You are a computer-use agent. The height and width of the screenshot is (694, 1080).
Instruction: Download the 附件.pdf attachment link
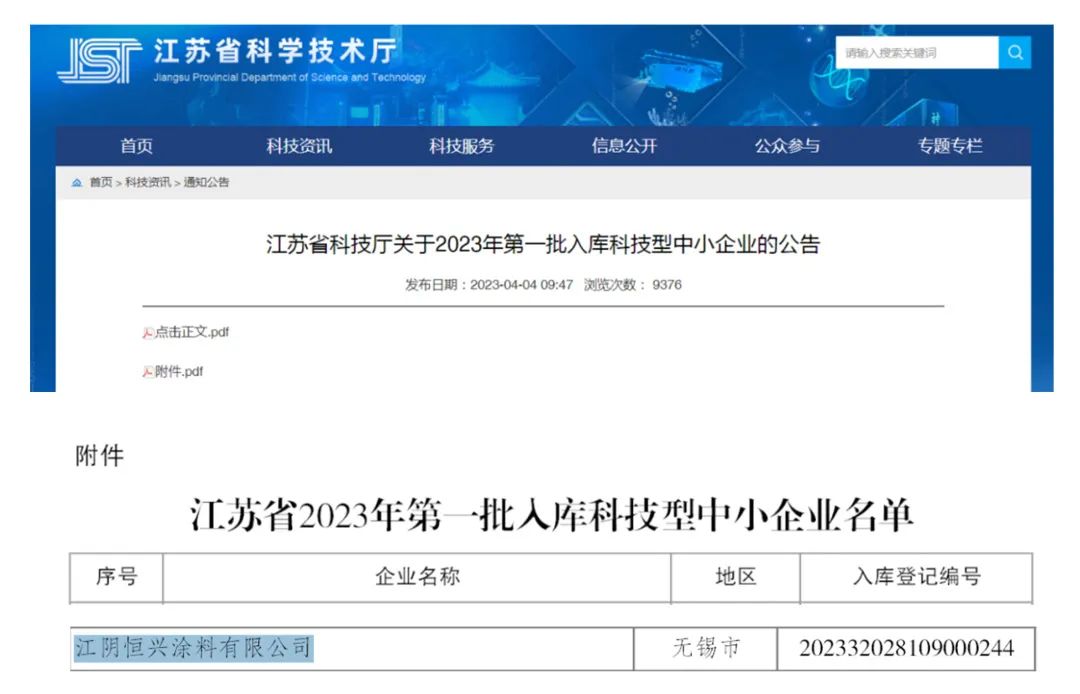pos(179,372)
